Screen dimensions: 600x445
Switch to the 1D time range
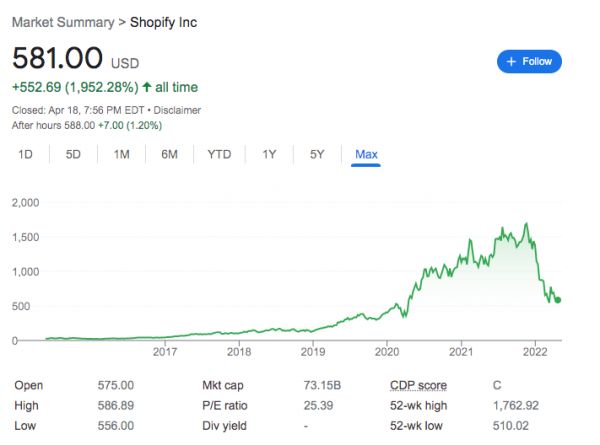tap(26, 154)
